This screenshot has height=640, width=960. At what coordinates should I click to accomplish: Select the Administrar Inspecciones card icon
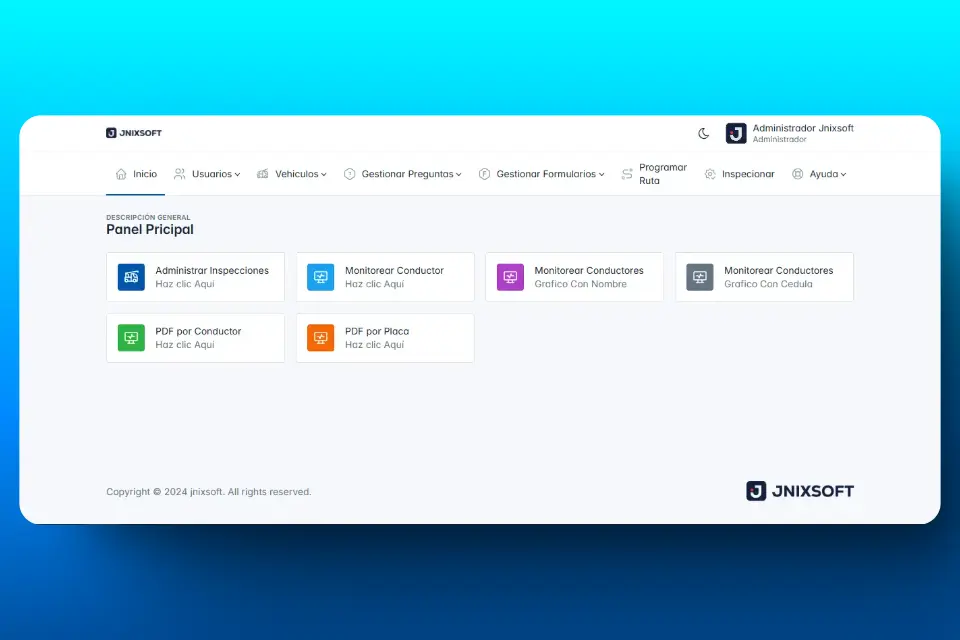click(x=131, y=277)
